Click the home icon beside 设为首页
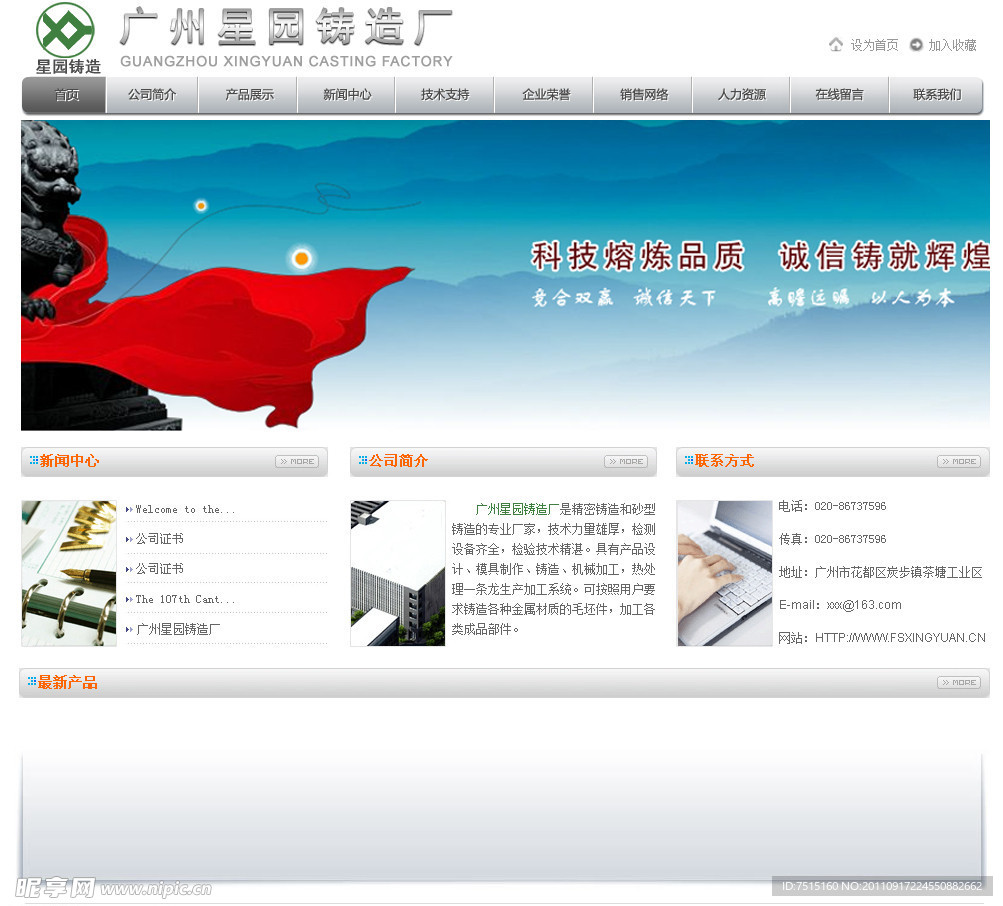1003x906 pixels. tap(836, 45)
